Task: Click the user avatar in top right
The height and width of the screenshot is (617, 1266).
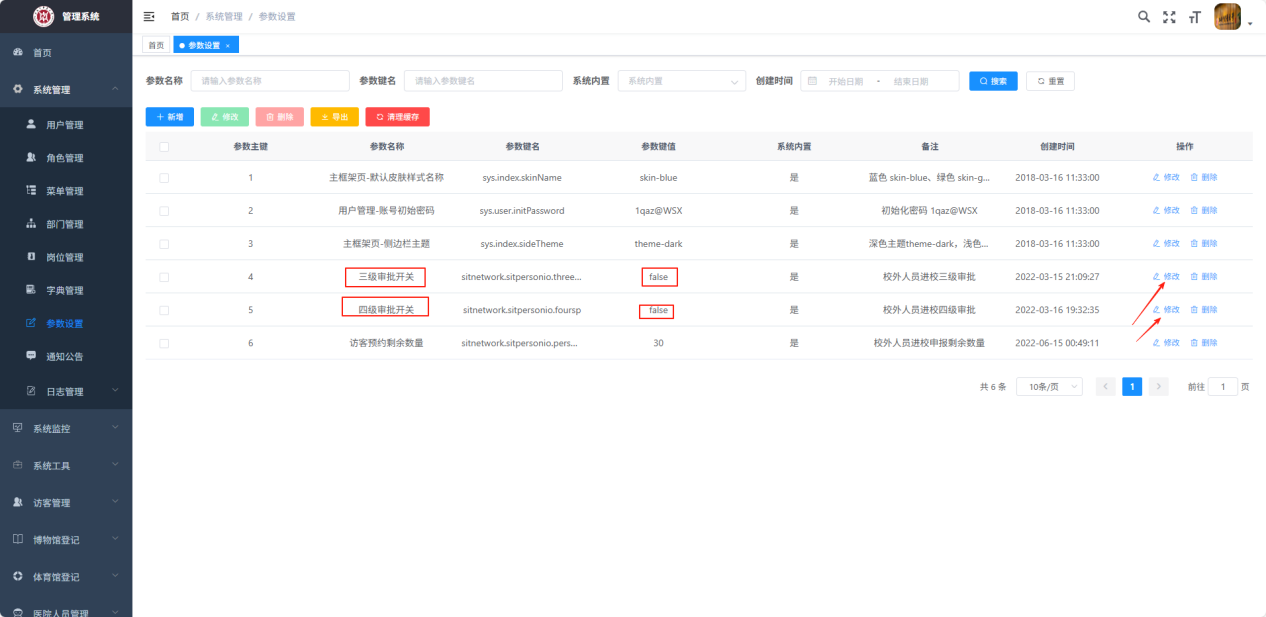Action: [x=1227, y=17]
